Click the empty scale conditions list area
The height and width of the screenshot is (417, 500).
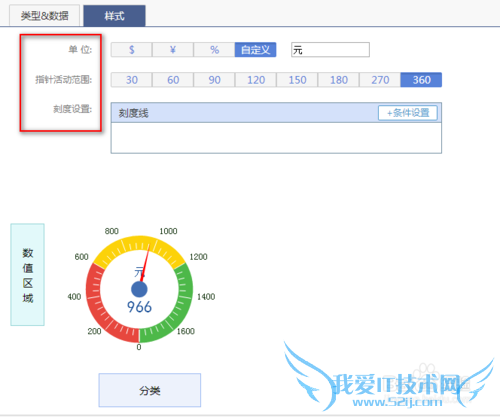click(x=276, y=138)
